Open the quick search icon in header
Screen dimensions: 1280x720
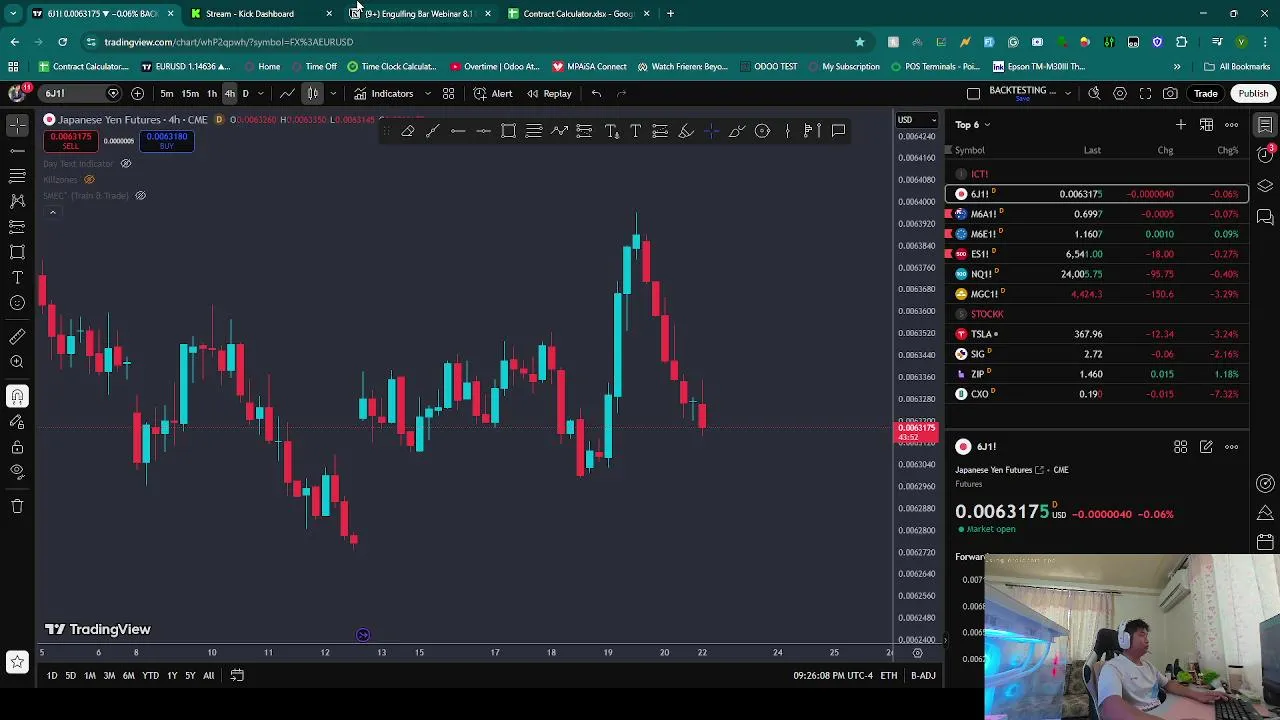(x=1094, y=93)
